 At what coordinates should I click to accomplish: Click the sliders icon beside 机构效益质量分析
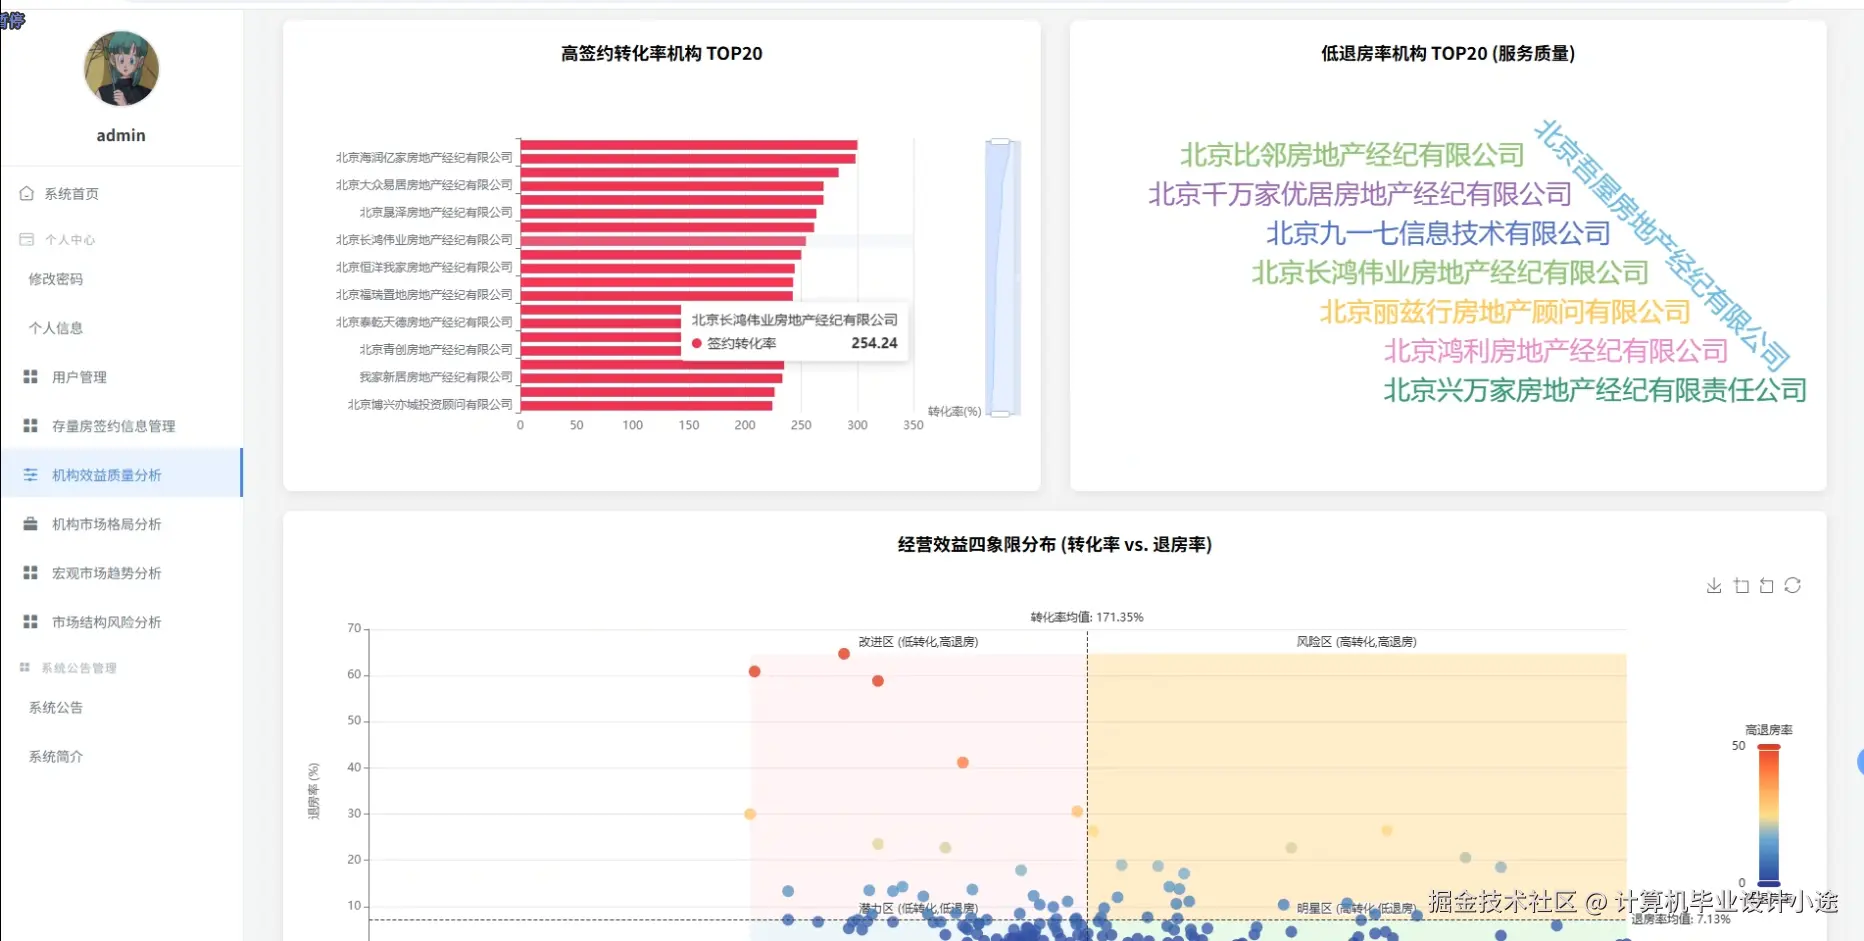click(30, 474)
